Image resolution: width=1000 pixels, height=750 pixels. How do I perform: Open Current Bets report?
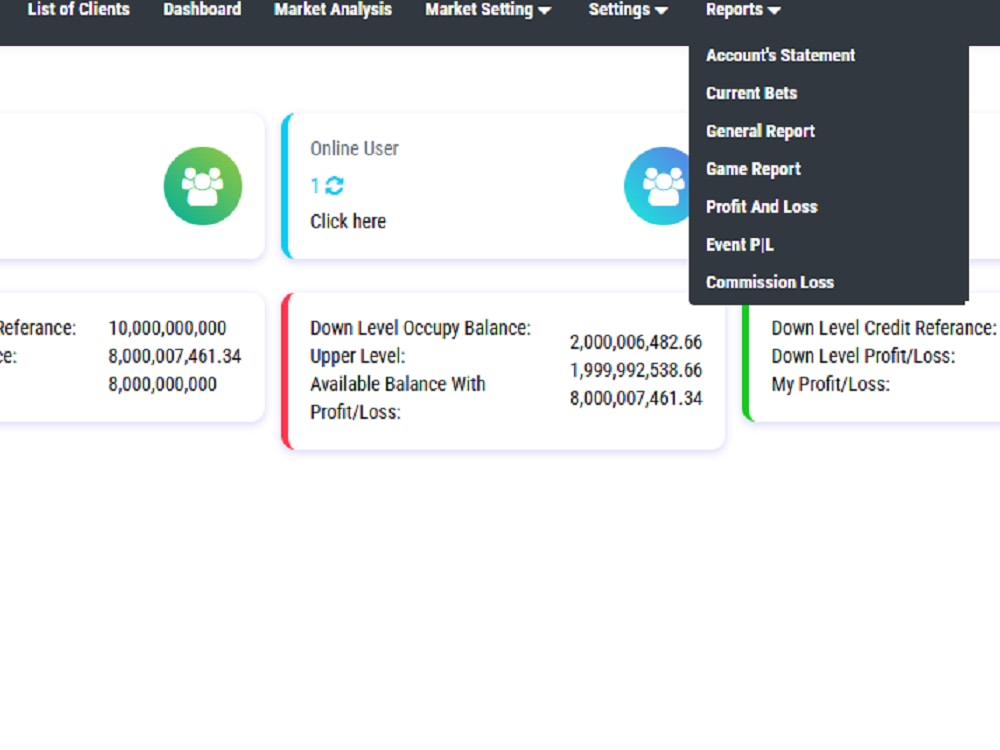coord(751,93)
